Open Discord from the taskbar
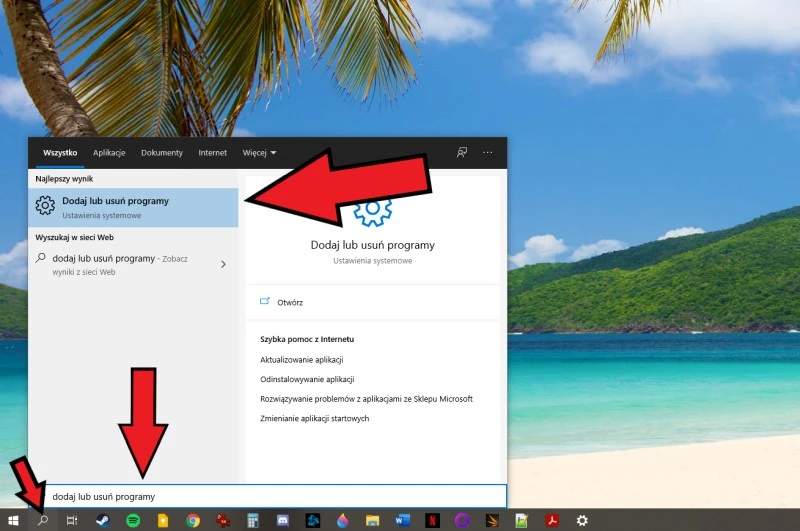Screen dimensions: 800x531 click(283, 520)
